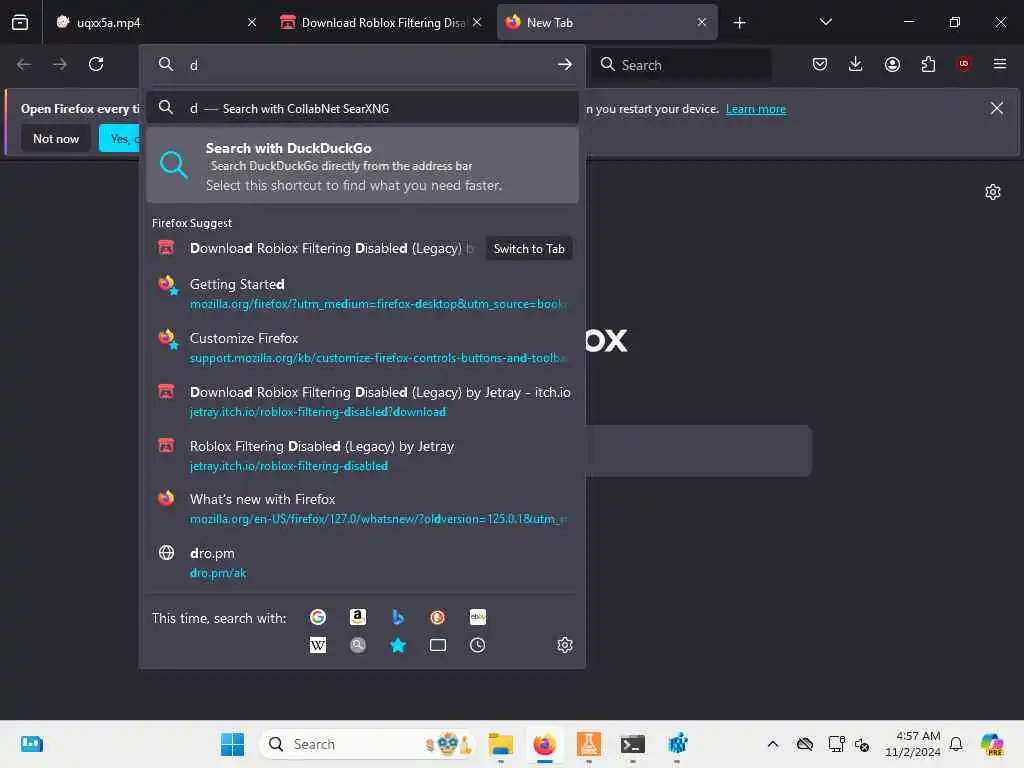Switch to Download Roblox Filtering Disabled tab
Screen dimensions: 1024x768
tap(382, 22)
